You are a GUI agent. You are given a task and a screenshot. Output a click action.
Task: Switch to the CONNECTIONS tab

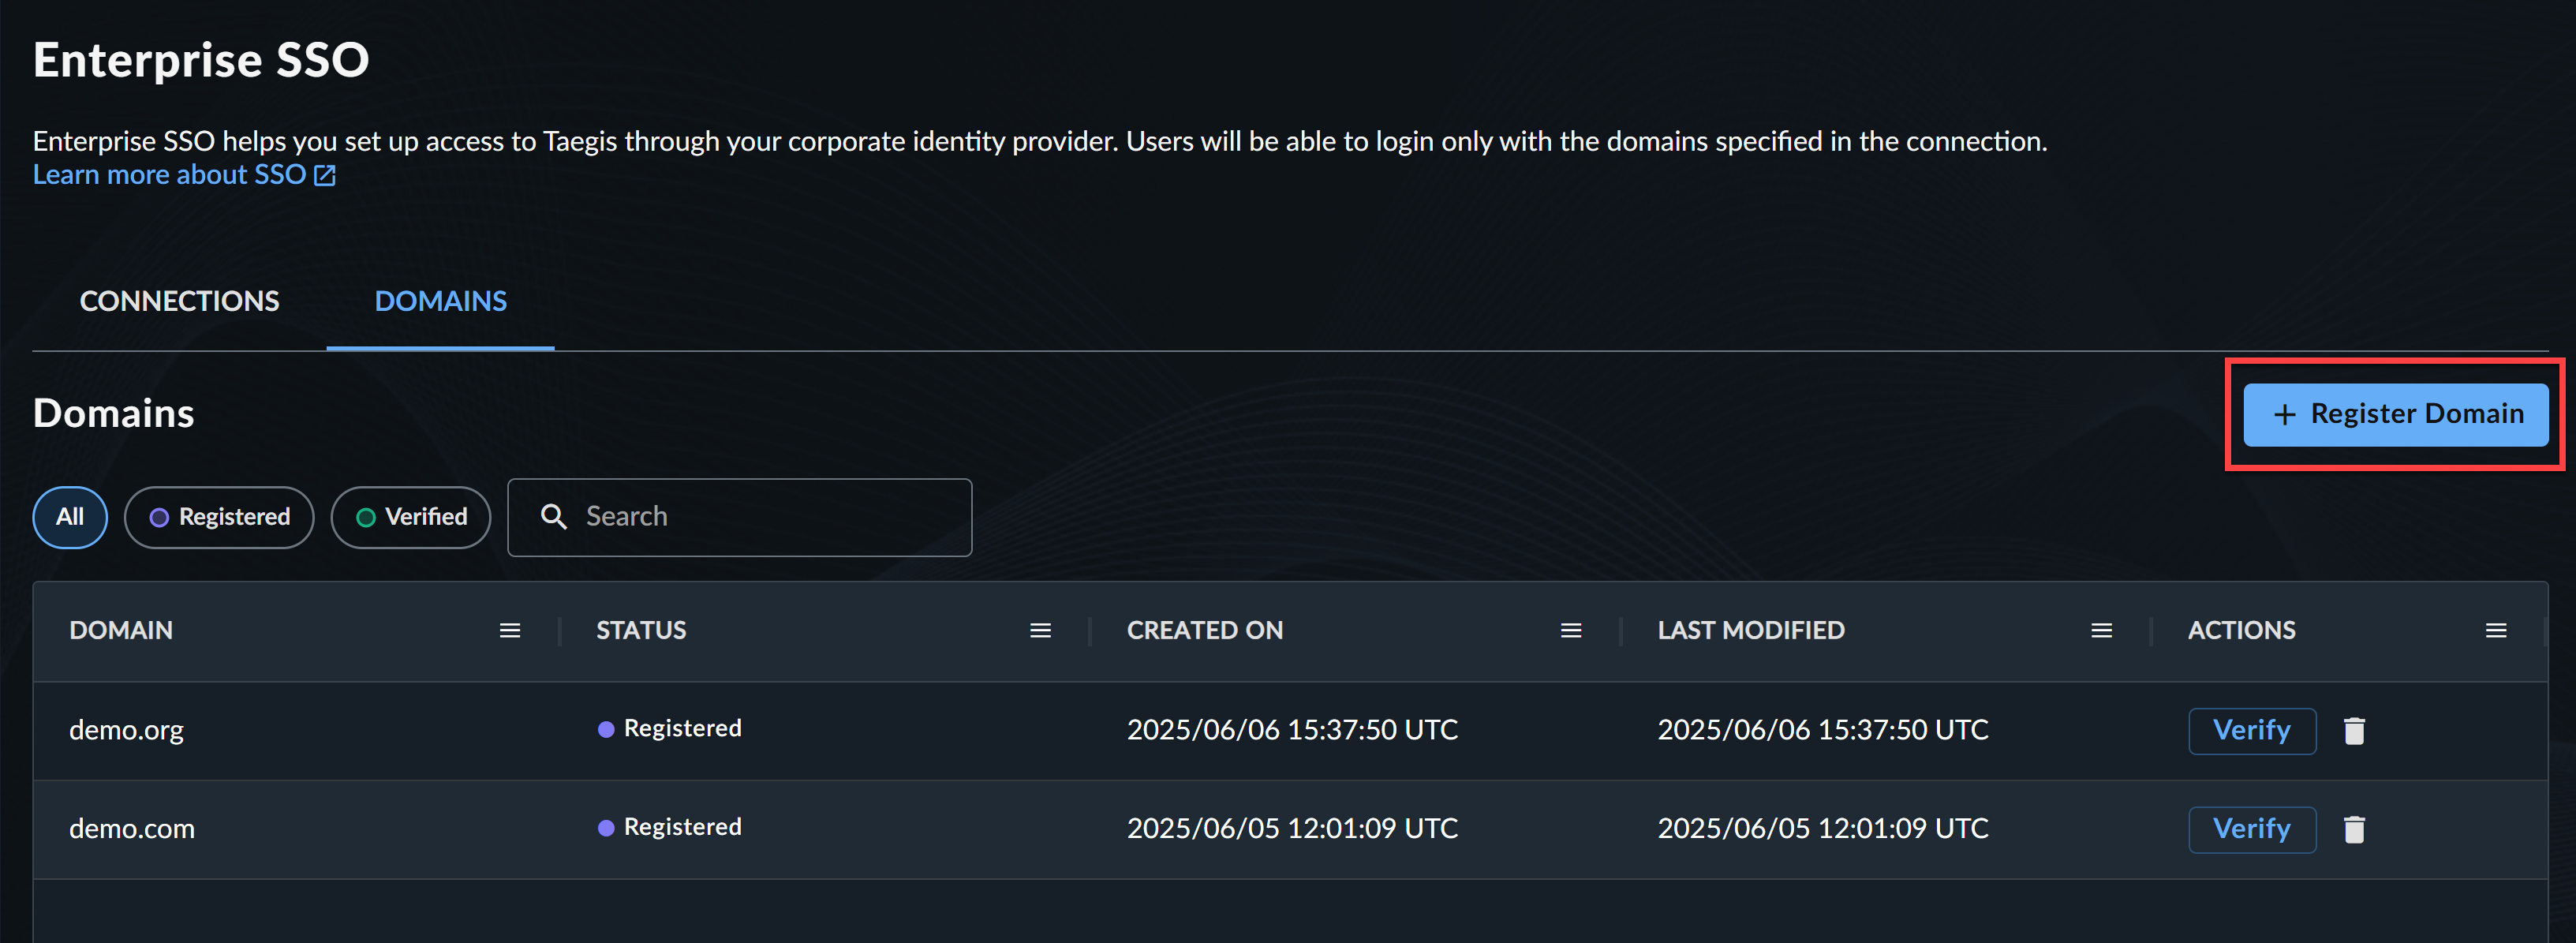pyautogui.click(x=179, y=301)
